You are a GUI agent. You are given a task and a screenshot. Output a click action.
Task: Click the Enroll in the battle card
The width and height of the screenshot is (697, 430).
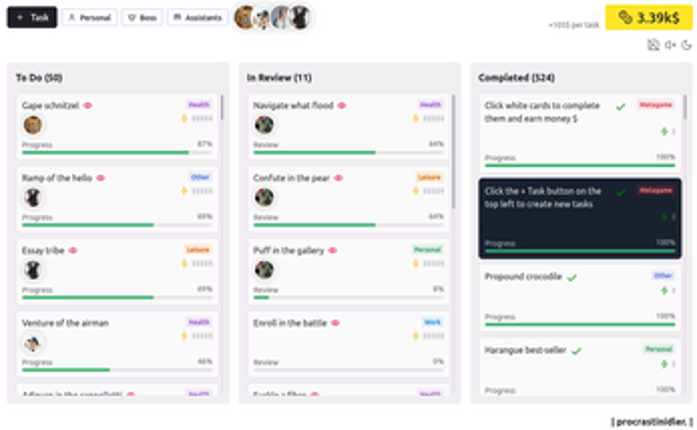(348, 344)
